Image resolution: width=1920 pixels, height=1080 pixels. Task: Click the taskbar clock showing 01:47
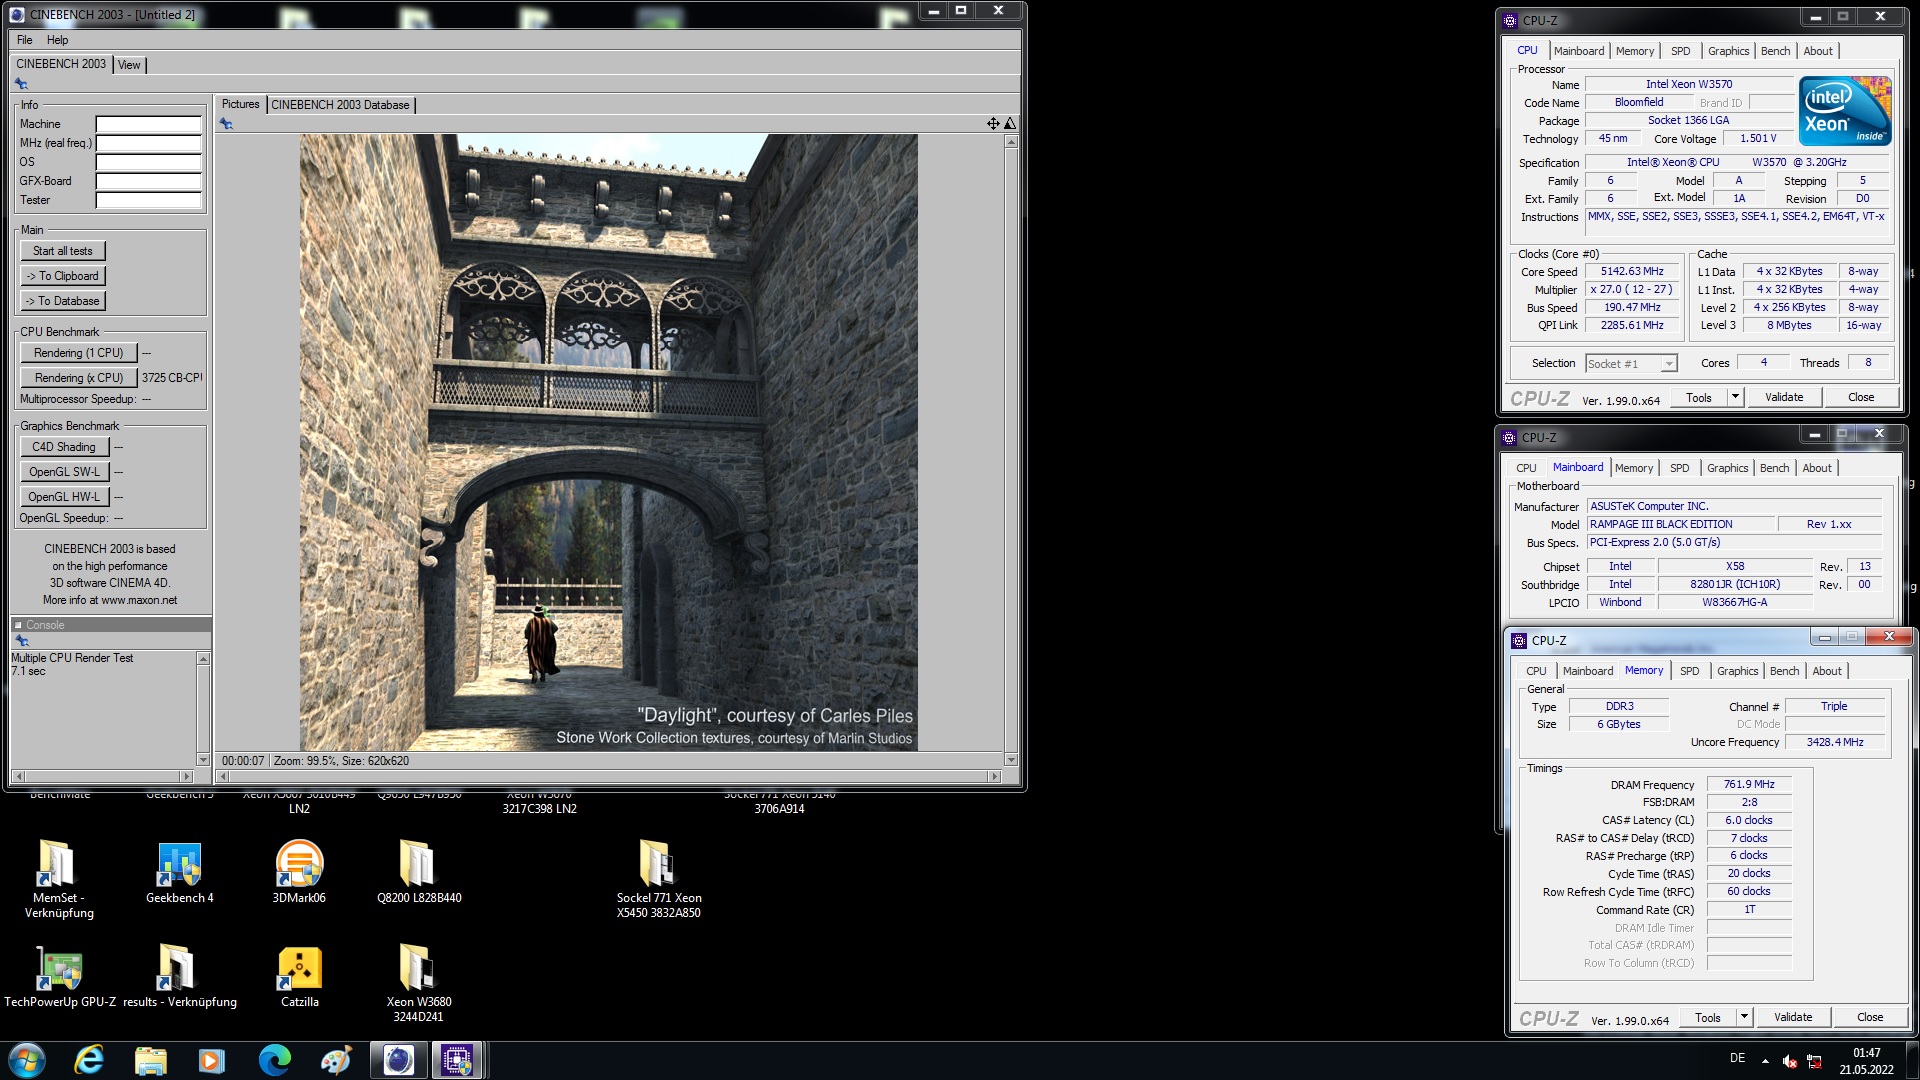(x=1866, y=1061)
